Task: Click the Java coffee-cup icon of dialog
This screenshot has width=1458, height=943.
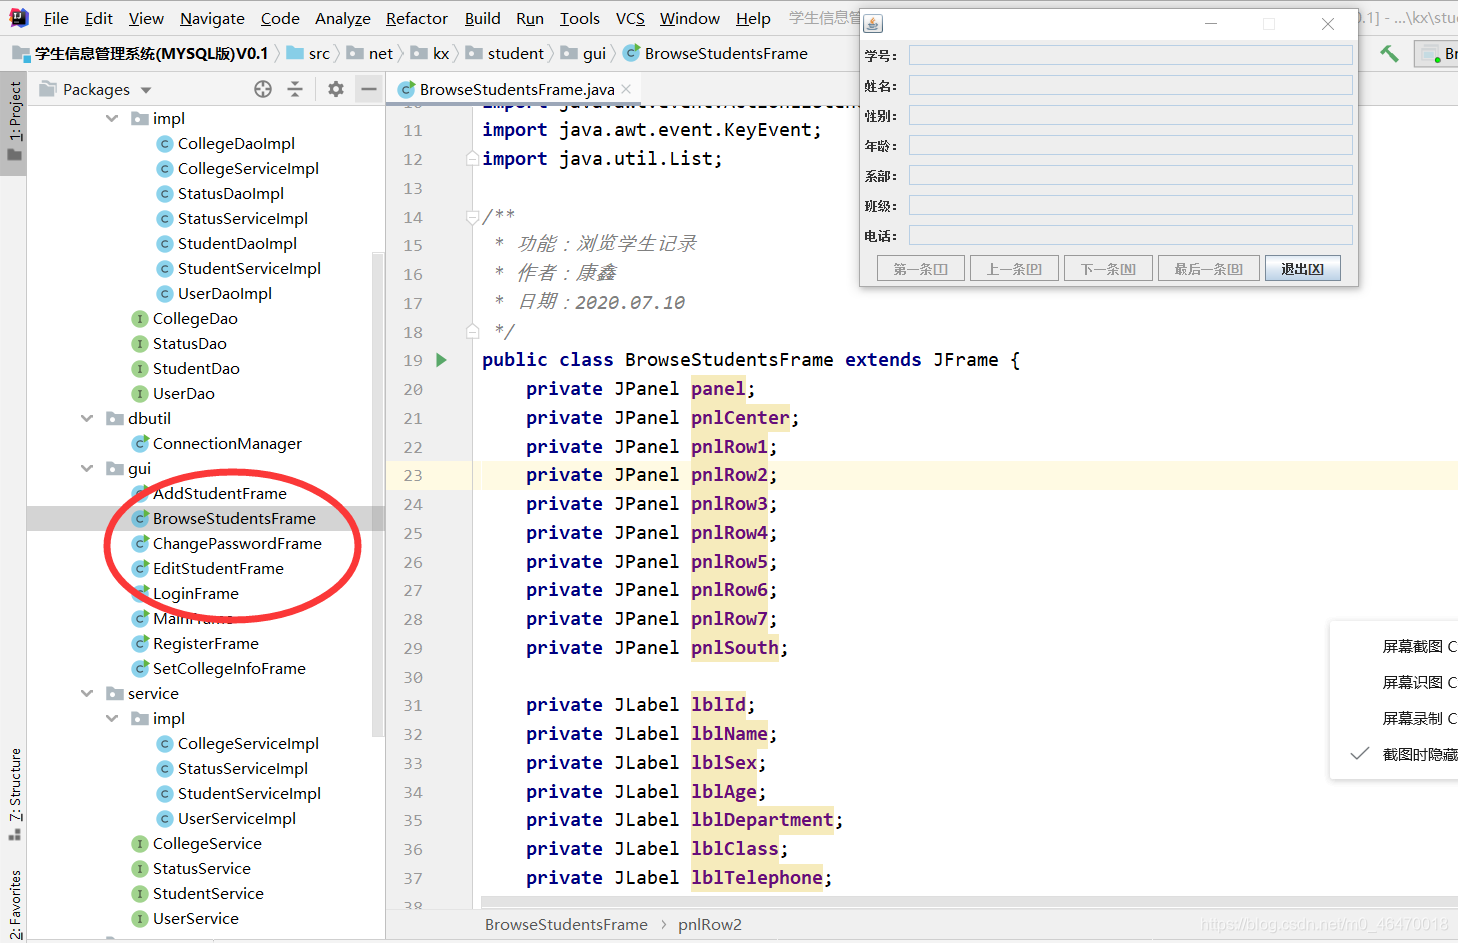Action: click(873, 23)
